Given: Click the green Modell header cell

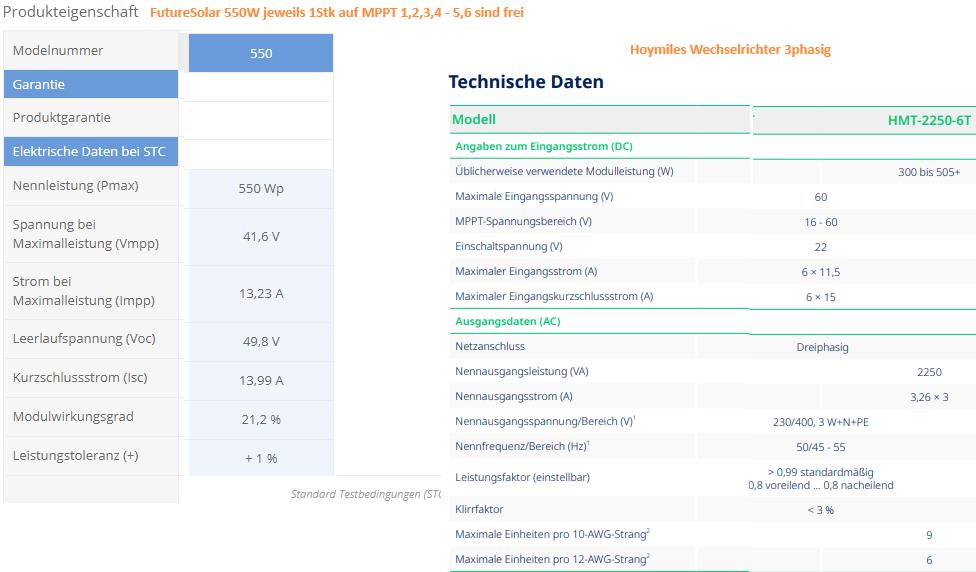Looking at the screenshot, I should coord(600,120).
